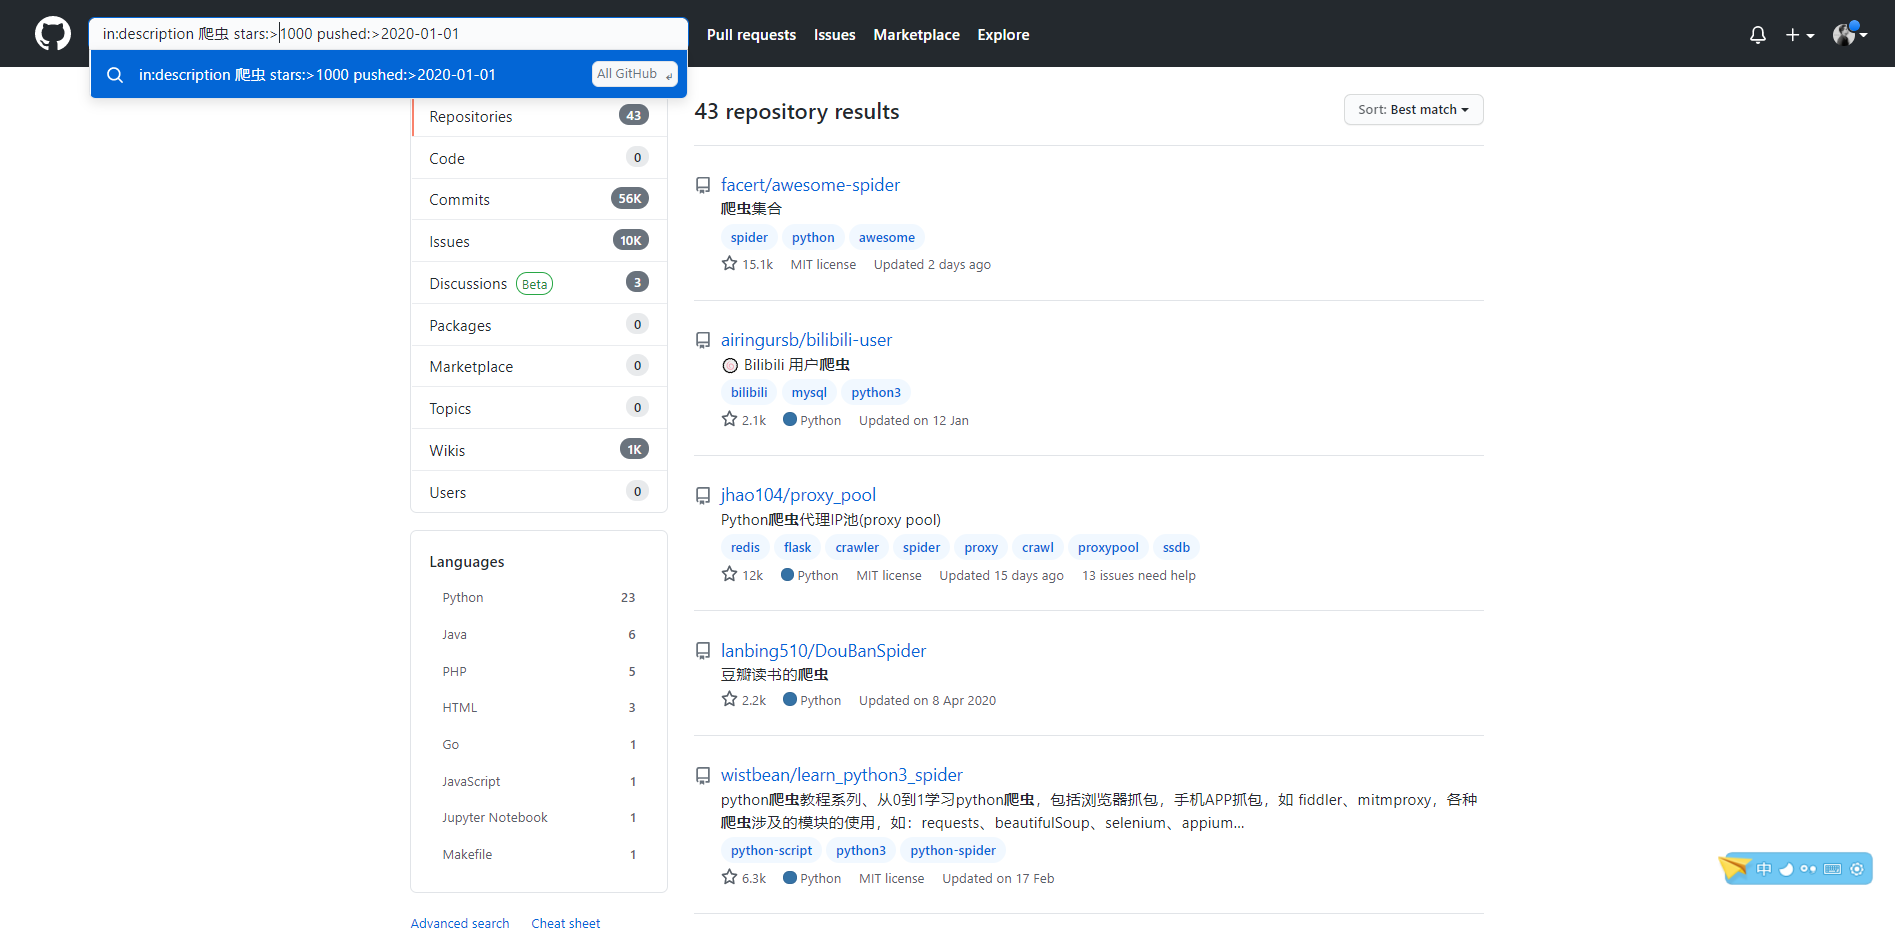Click the magnifier icon in the search suggestion
The image size is (1895, 929).
click(x=115, y=75)
